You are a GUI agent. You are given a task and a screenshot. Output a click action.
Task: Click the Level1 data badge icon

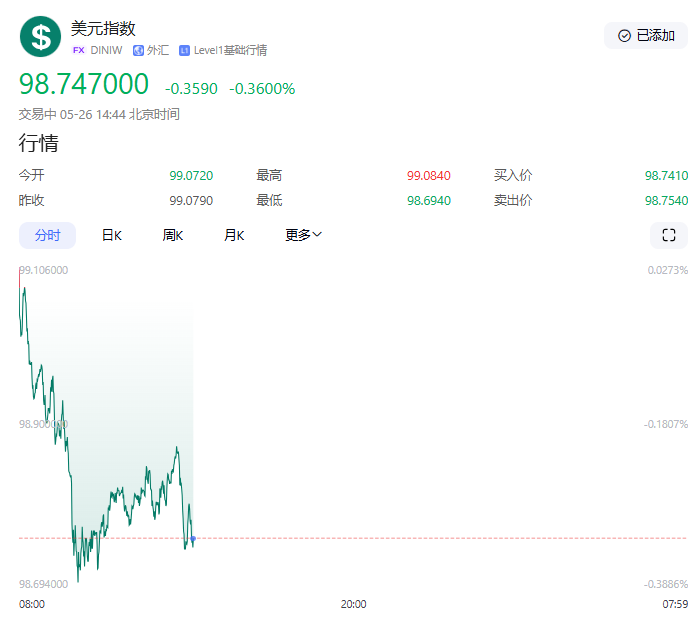coord(184,50)
